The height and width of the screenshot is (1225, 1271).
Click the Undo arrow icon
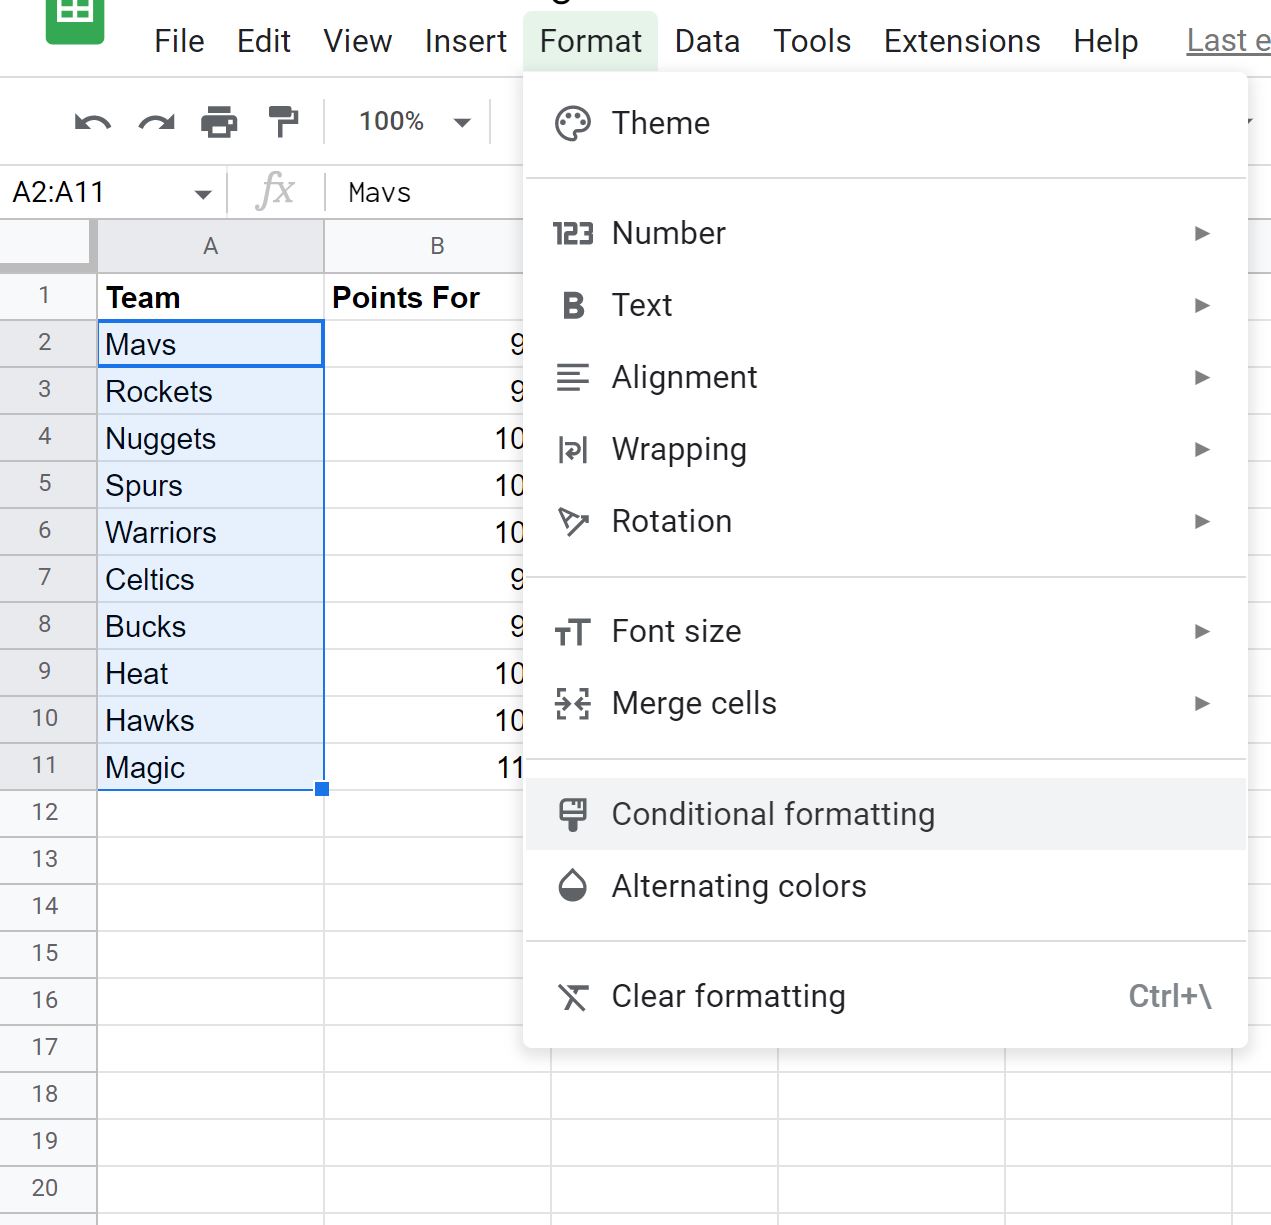coord(93,123)
